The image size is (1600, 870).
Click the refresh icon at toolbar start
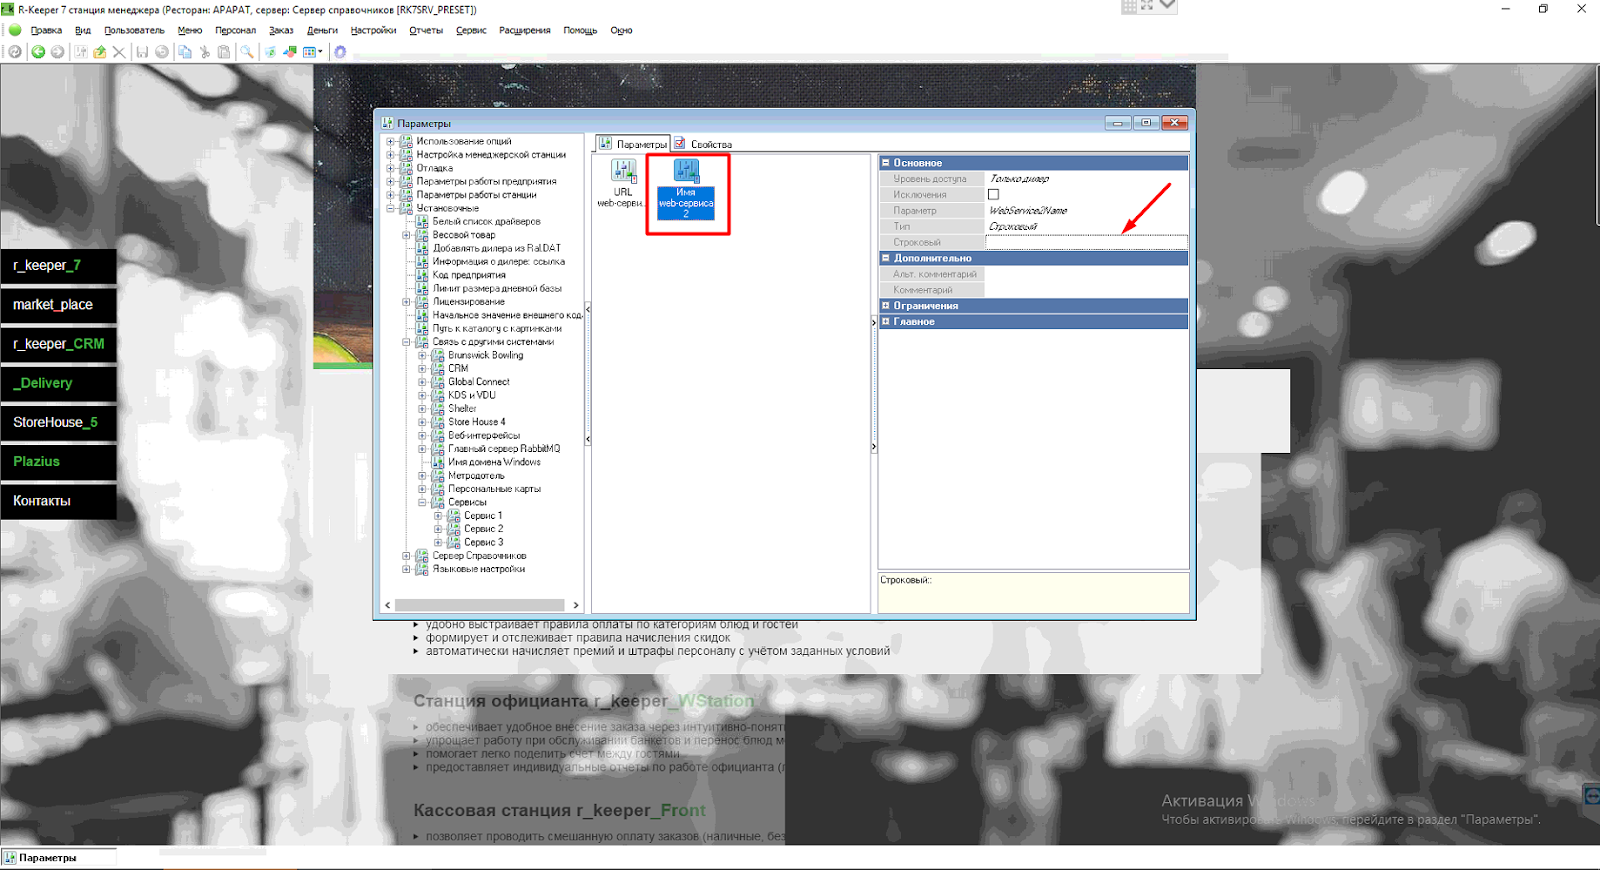[x=15, y=52]
